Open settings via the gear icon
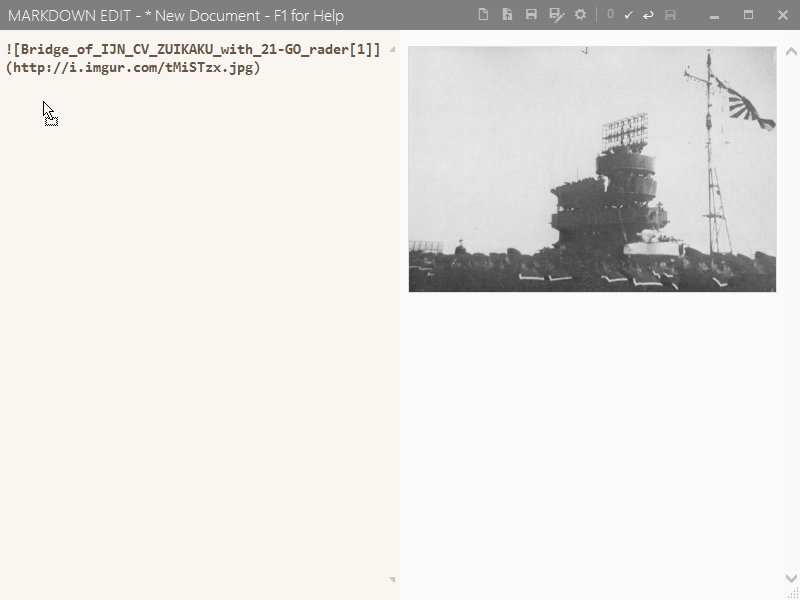Image resolution: width=800 pixels, height=600 pixels. tap(580, 15)
